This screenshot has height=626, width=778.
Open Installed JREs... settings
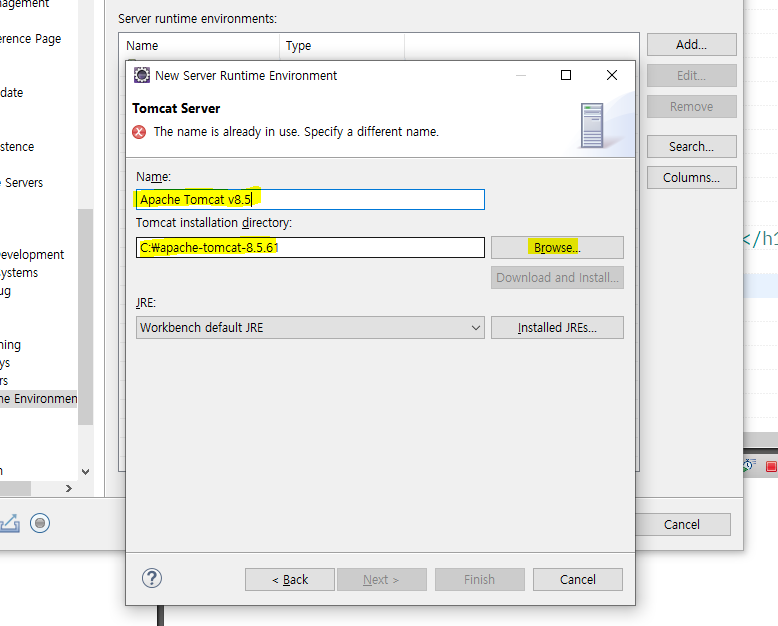(x=557, y=328)
